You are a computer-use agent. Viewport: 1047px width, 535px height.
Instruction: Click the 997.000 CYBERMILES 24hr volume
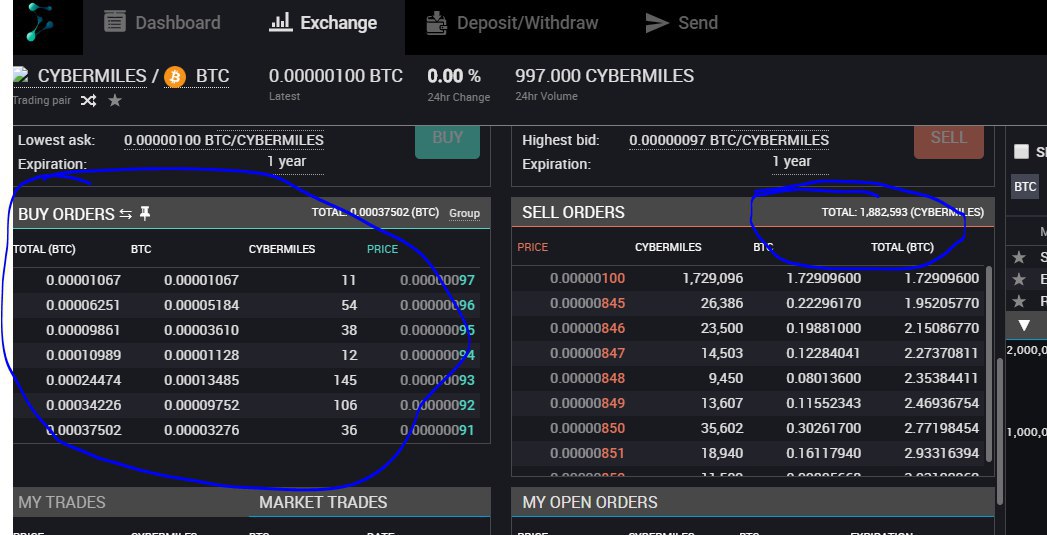tap(604, 76)
